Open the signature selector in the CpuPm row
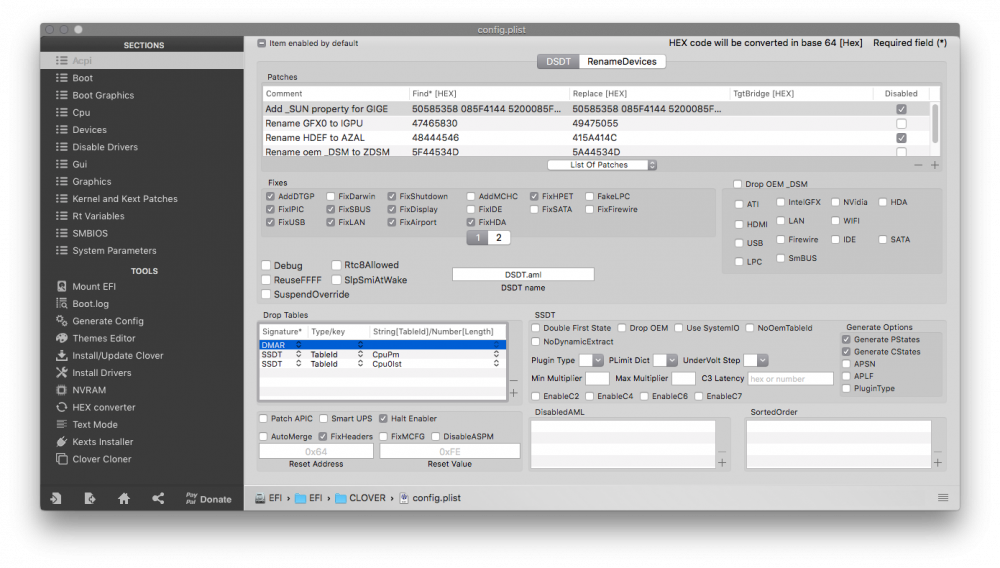Image resolution: width=1000 pixels, height=568 pixels. [x=298, y=354]
